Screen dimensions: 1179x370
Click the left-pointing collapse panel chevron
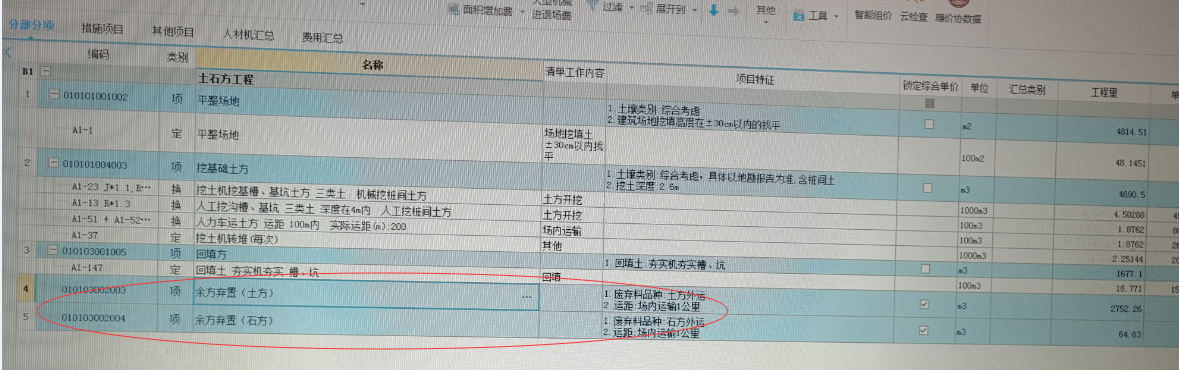(x=8, y=52)
